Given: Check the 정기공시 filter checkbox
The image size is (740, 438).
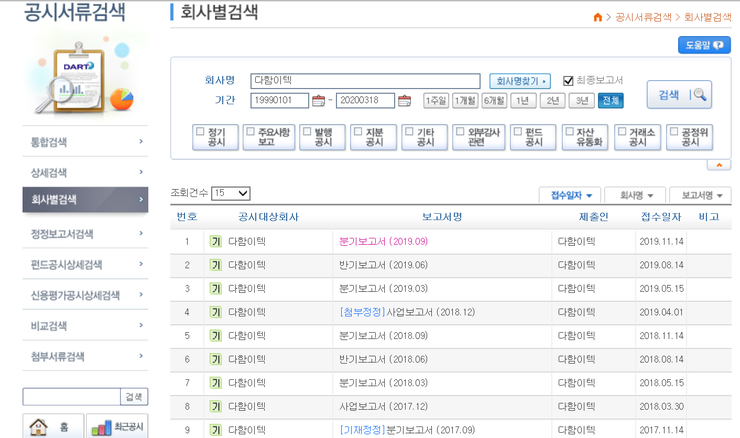Looking at the screenshot, I should [x=200, y=131].
